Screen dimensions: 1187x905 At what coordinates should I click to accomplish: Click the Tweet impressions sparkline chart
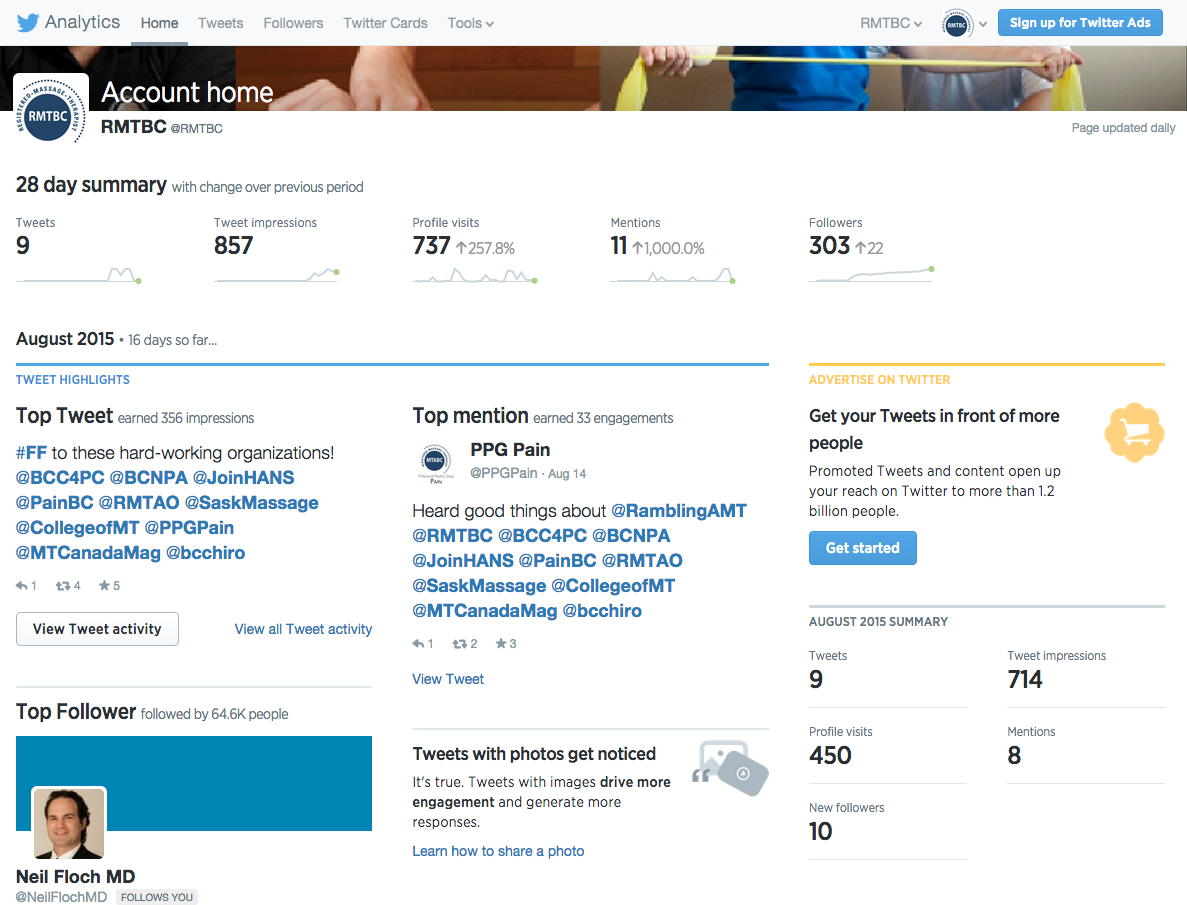277,276
